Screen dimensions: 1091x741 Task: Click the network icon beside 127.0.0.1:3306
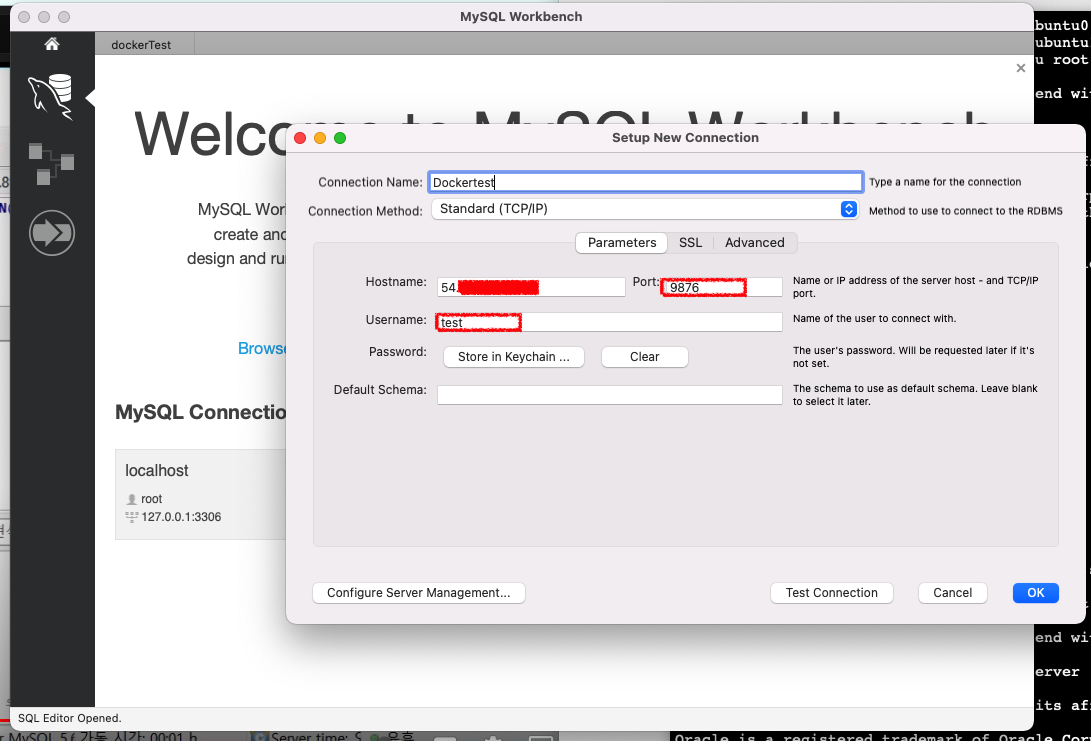(x=132, y=517)
